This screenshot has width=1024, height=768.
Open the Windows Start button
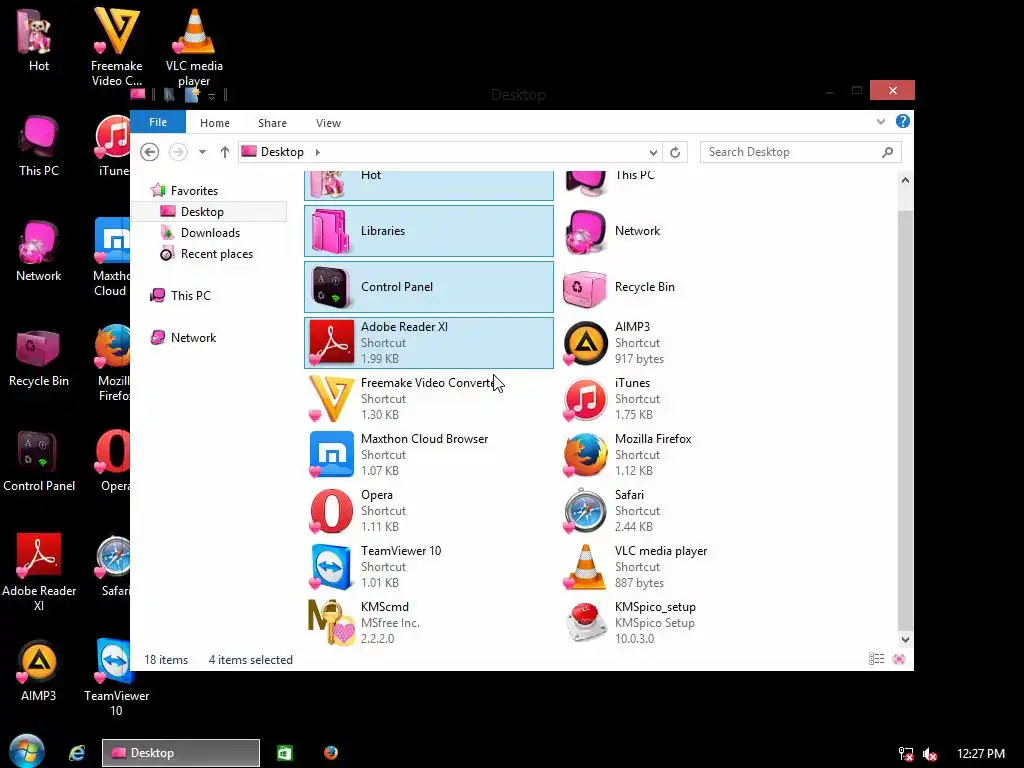27,752
